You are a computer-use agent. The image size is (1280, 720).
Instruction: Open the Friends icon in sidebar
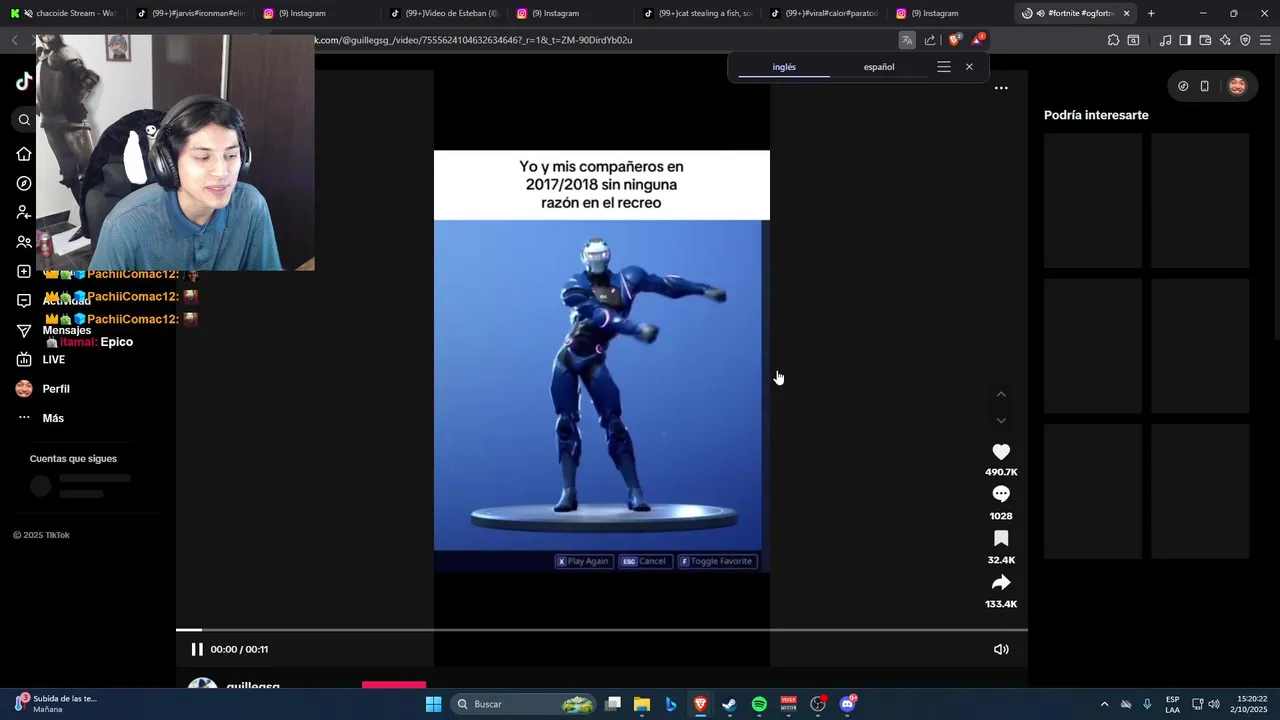[24, 242]
